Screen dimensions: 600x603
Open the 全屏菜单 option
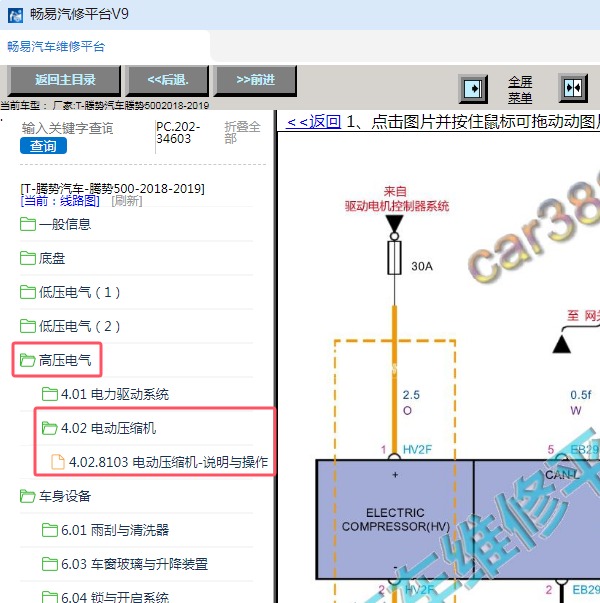coord(520,90)
